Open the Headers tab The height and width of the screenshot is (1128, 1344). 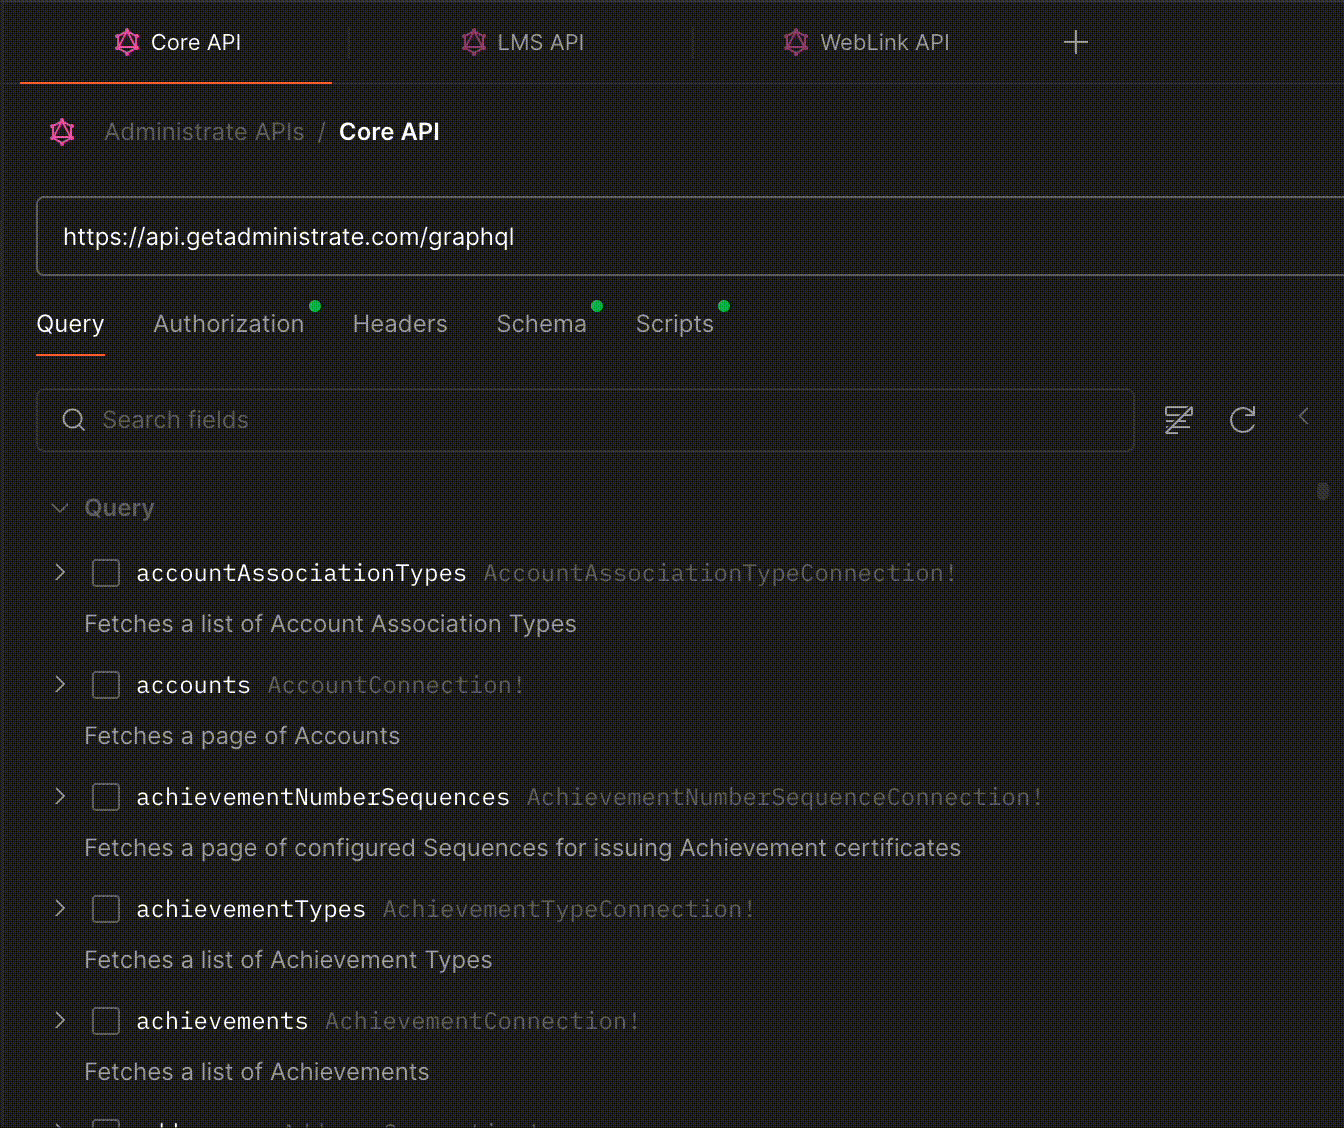400,324
